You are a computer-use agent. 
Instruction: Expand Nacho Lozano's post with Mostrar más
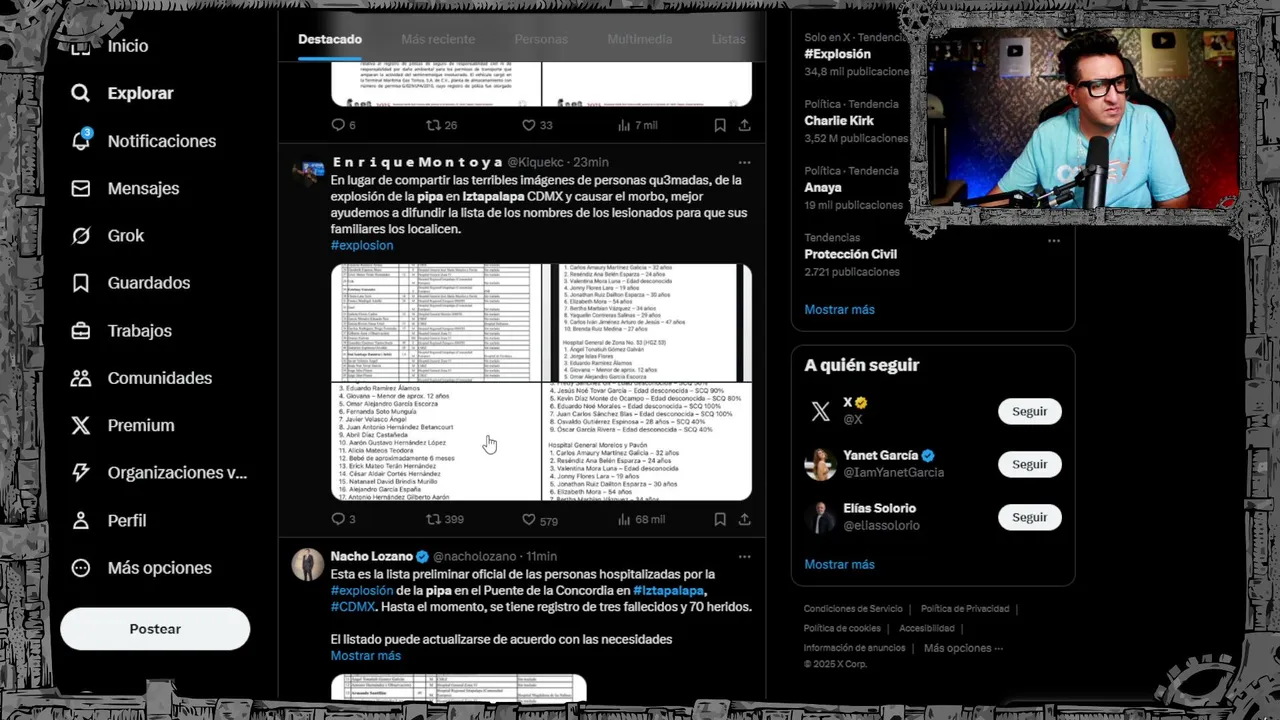click(x=366, y=655)
